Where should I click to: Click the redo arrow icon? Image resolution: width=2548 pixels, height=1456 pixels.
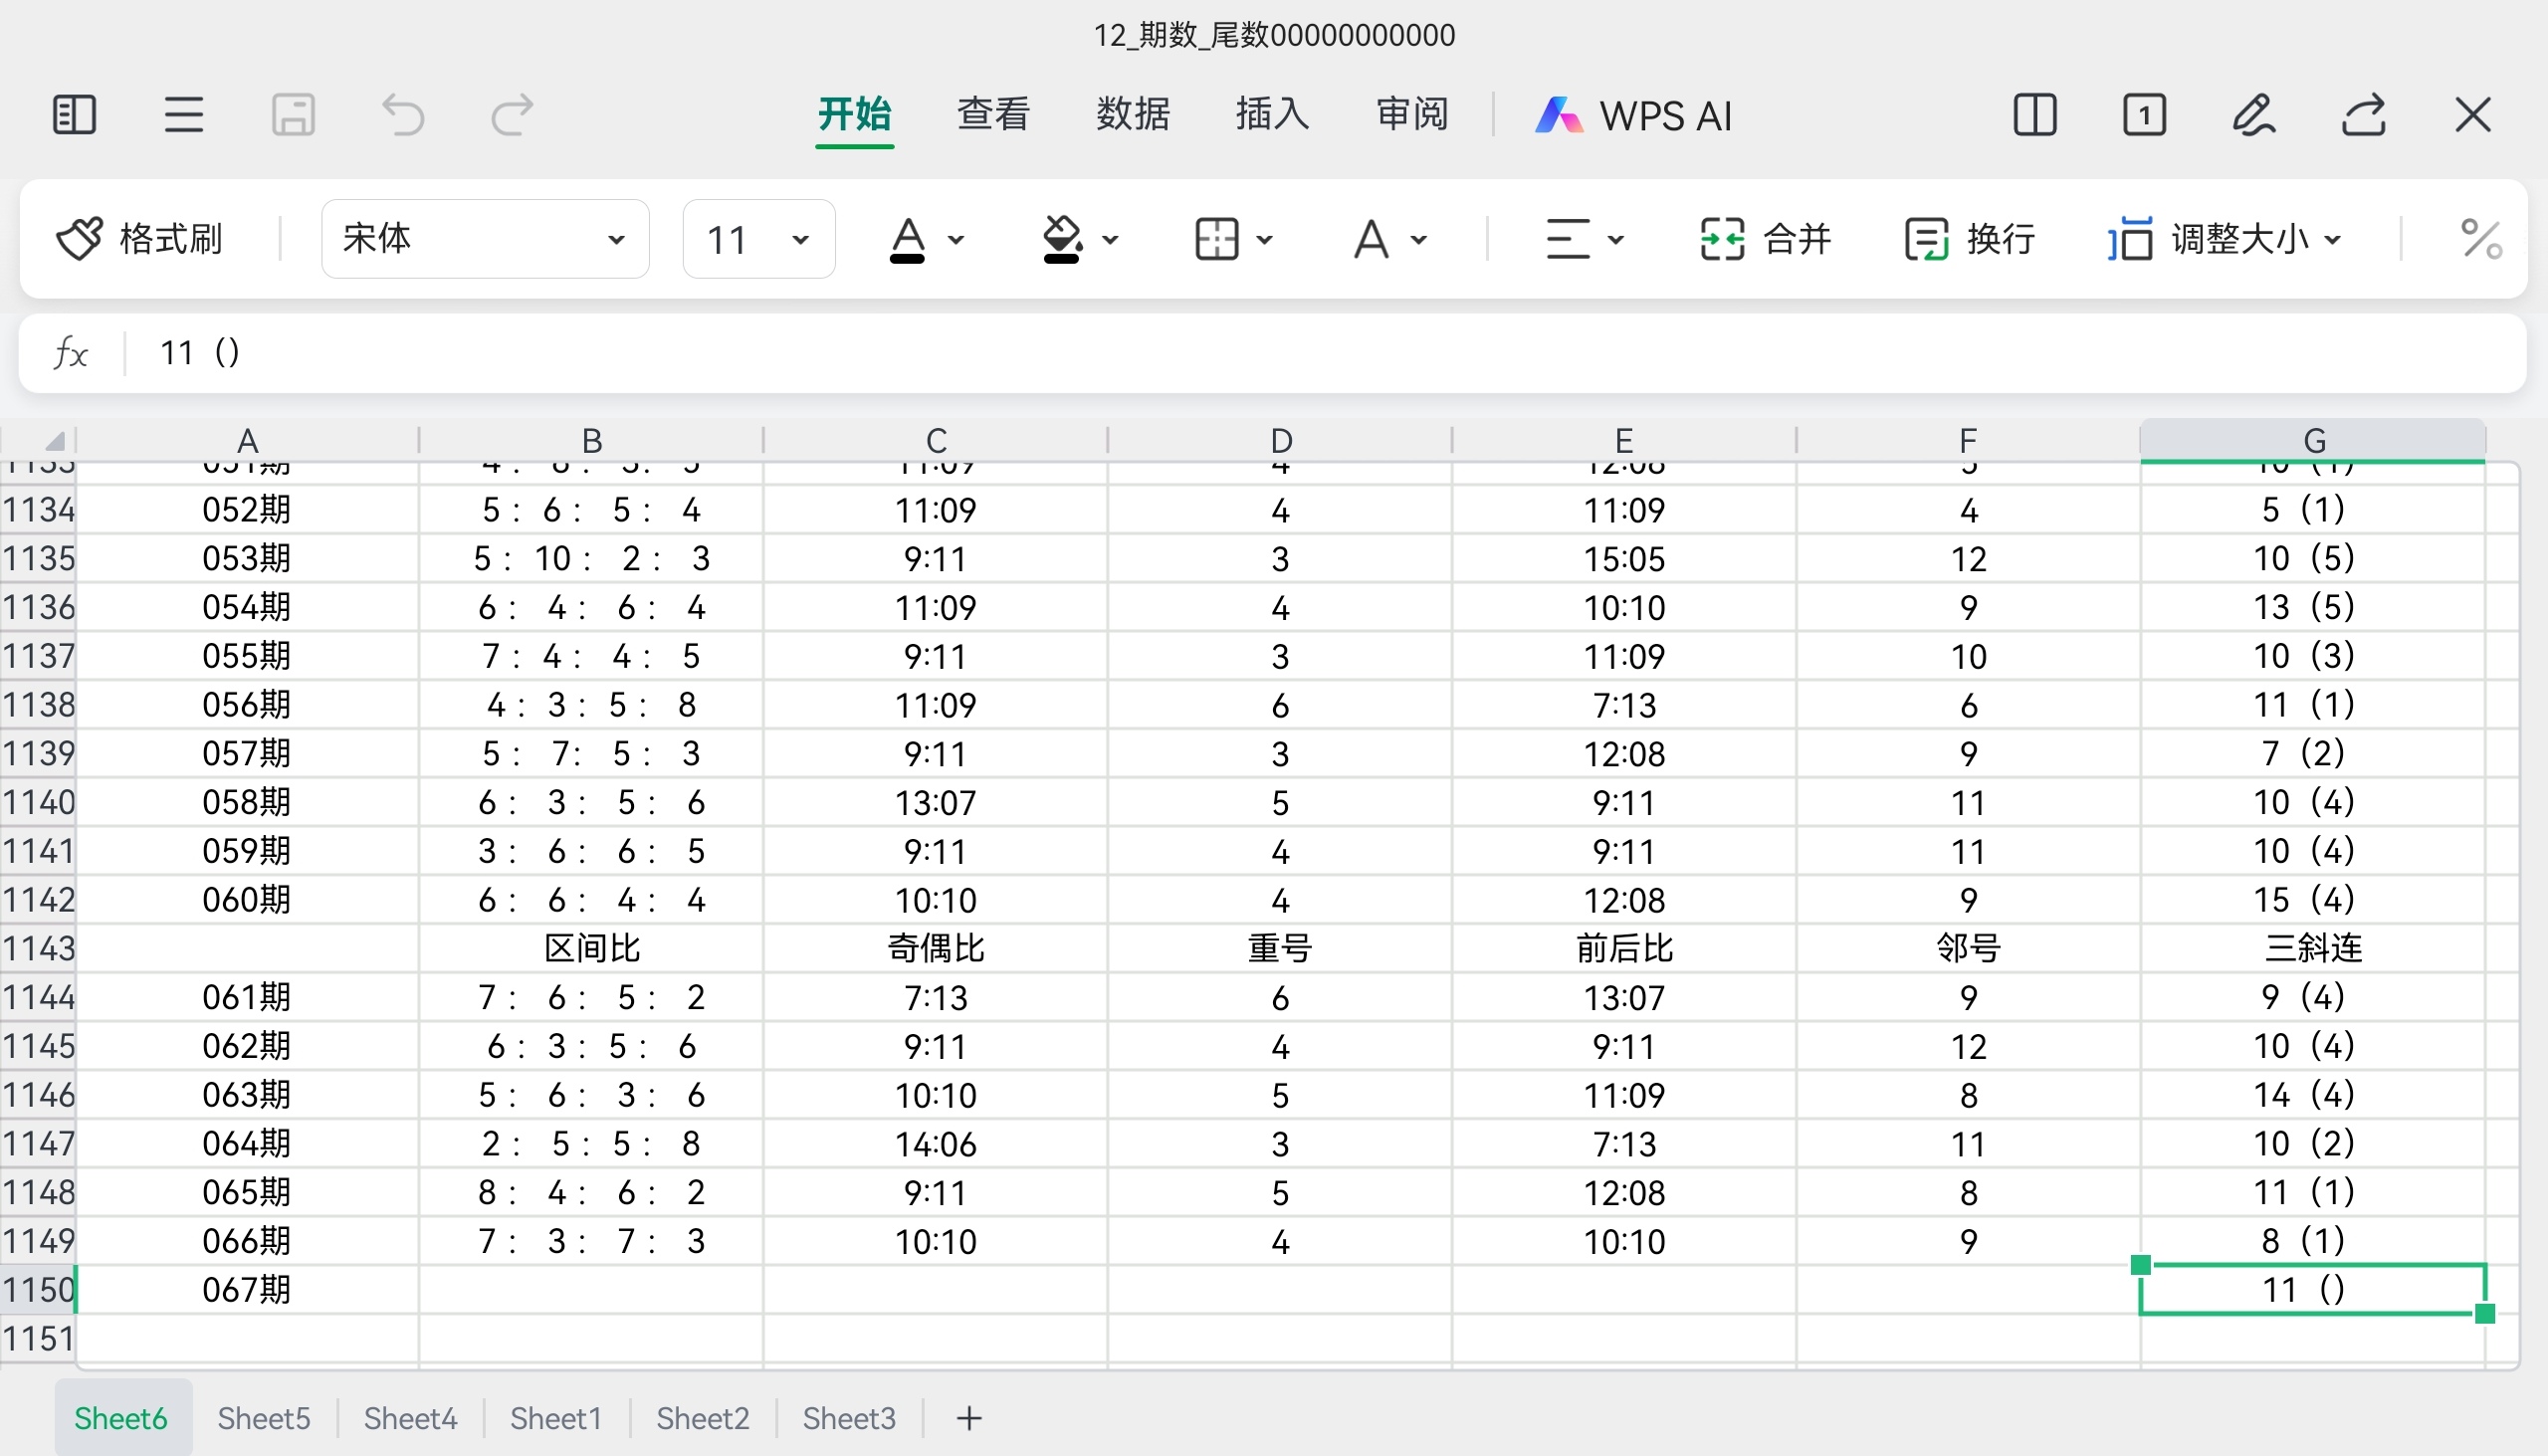[512, 115]
